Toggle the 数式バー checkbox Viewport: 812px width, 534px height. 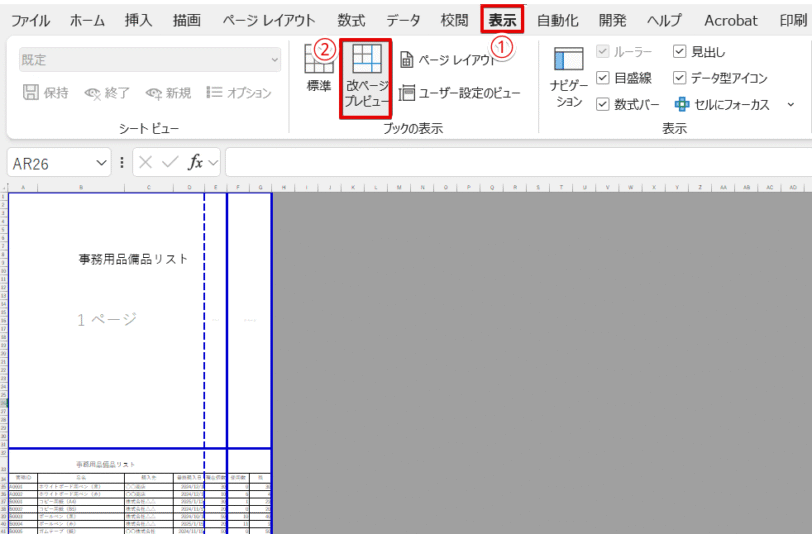[603, 104]
